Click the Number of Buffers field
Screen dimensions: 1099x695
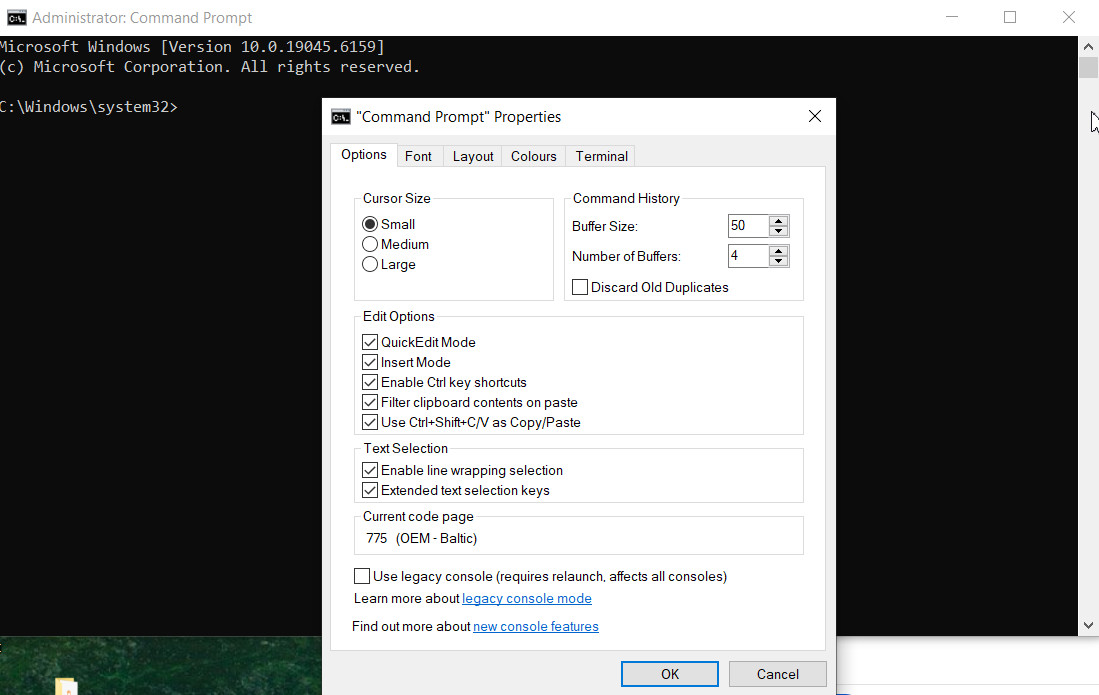[x=748, y=256]
